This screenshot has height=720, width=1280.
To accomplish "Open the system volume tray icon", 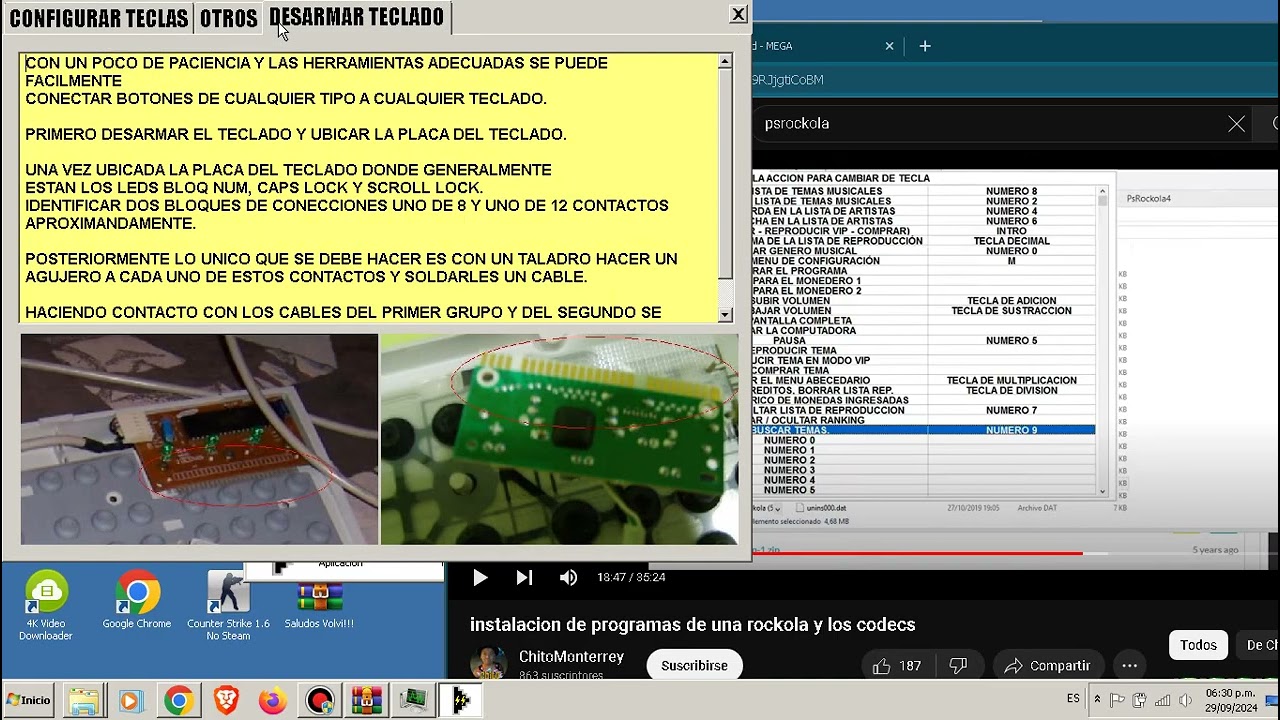I will (1186, 700).
